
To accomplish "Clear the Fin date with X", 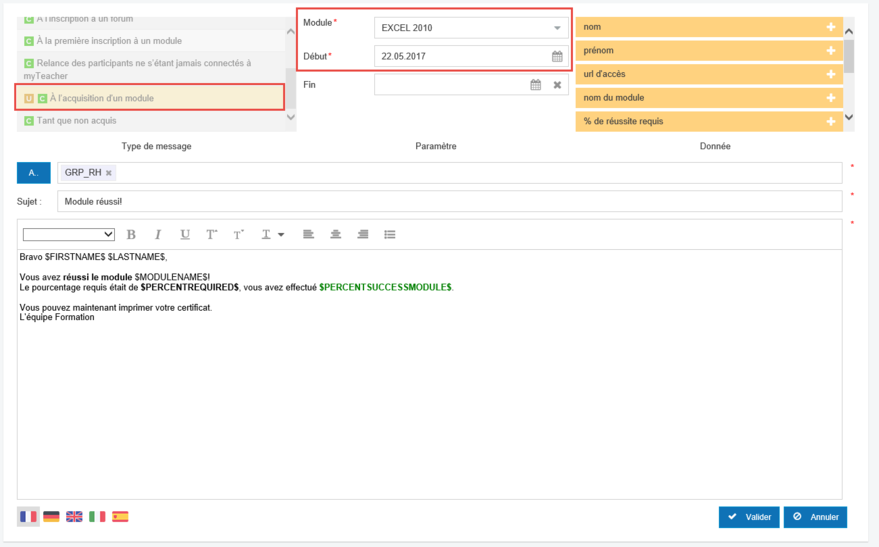I will [557, 85].
